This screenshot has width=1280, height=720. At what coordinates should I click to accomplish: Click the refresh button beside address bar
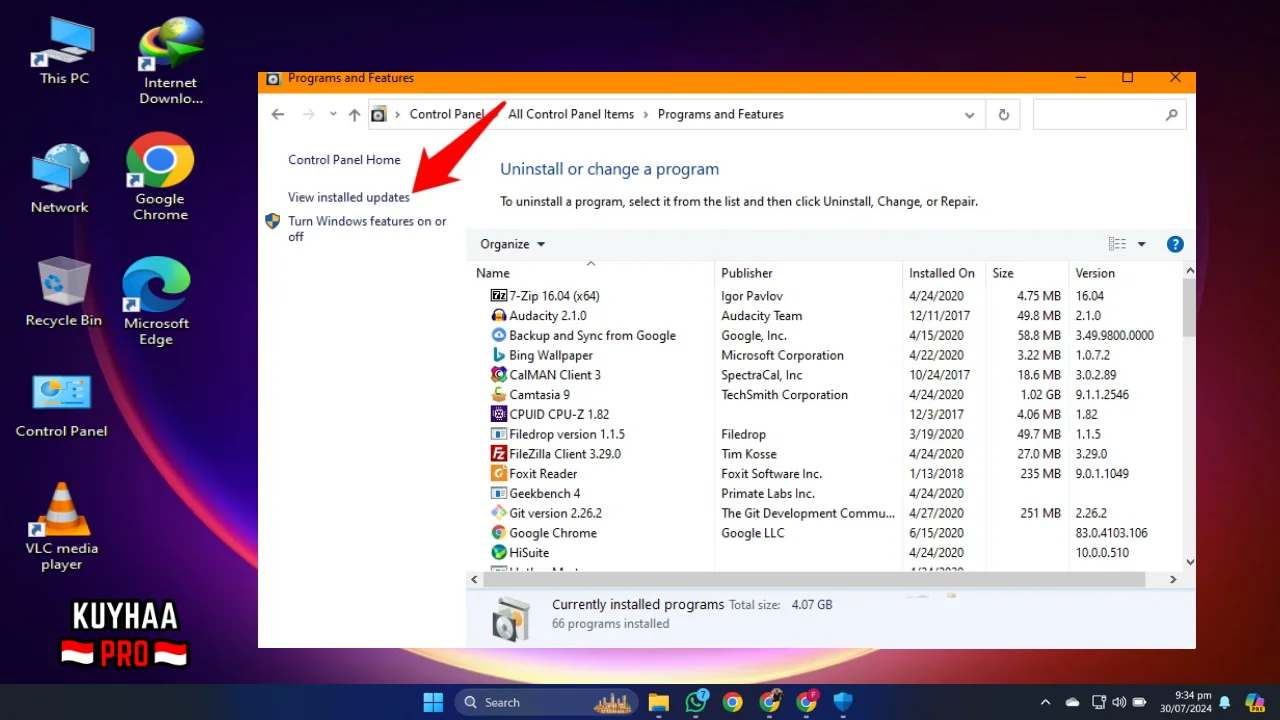click(1003, 115)
